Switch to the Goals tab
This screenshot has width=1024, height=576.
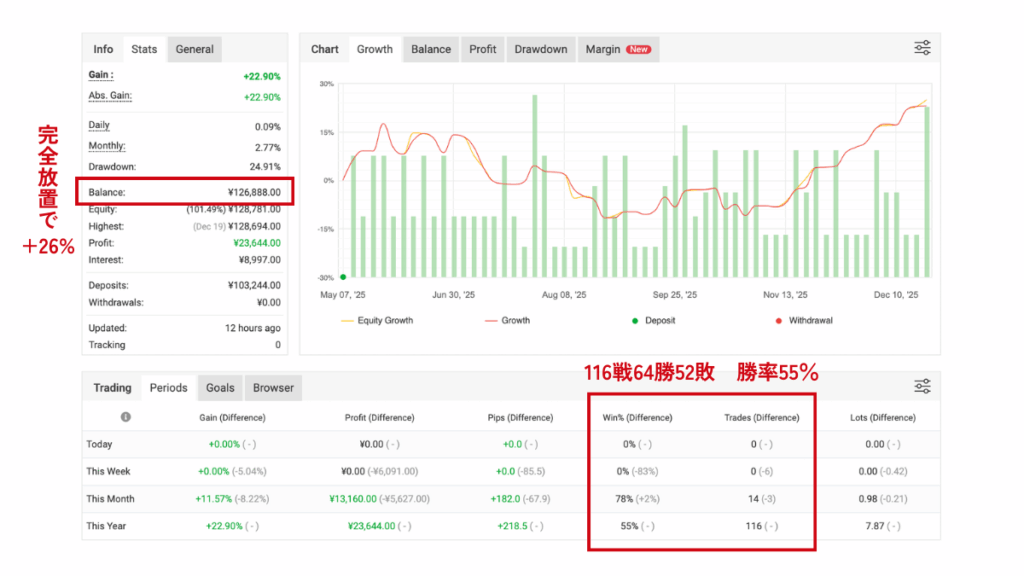click(x=220, y=388)
